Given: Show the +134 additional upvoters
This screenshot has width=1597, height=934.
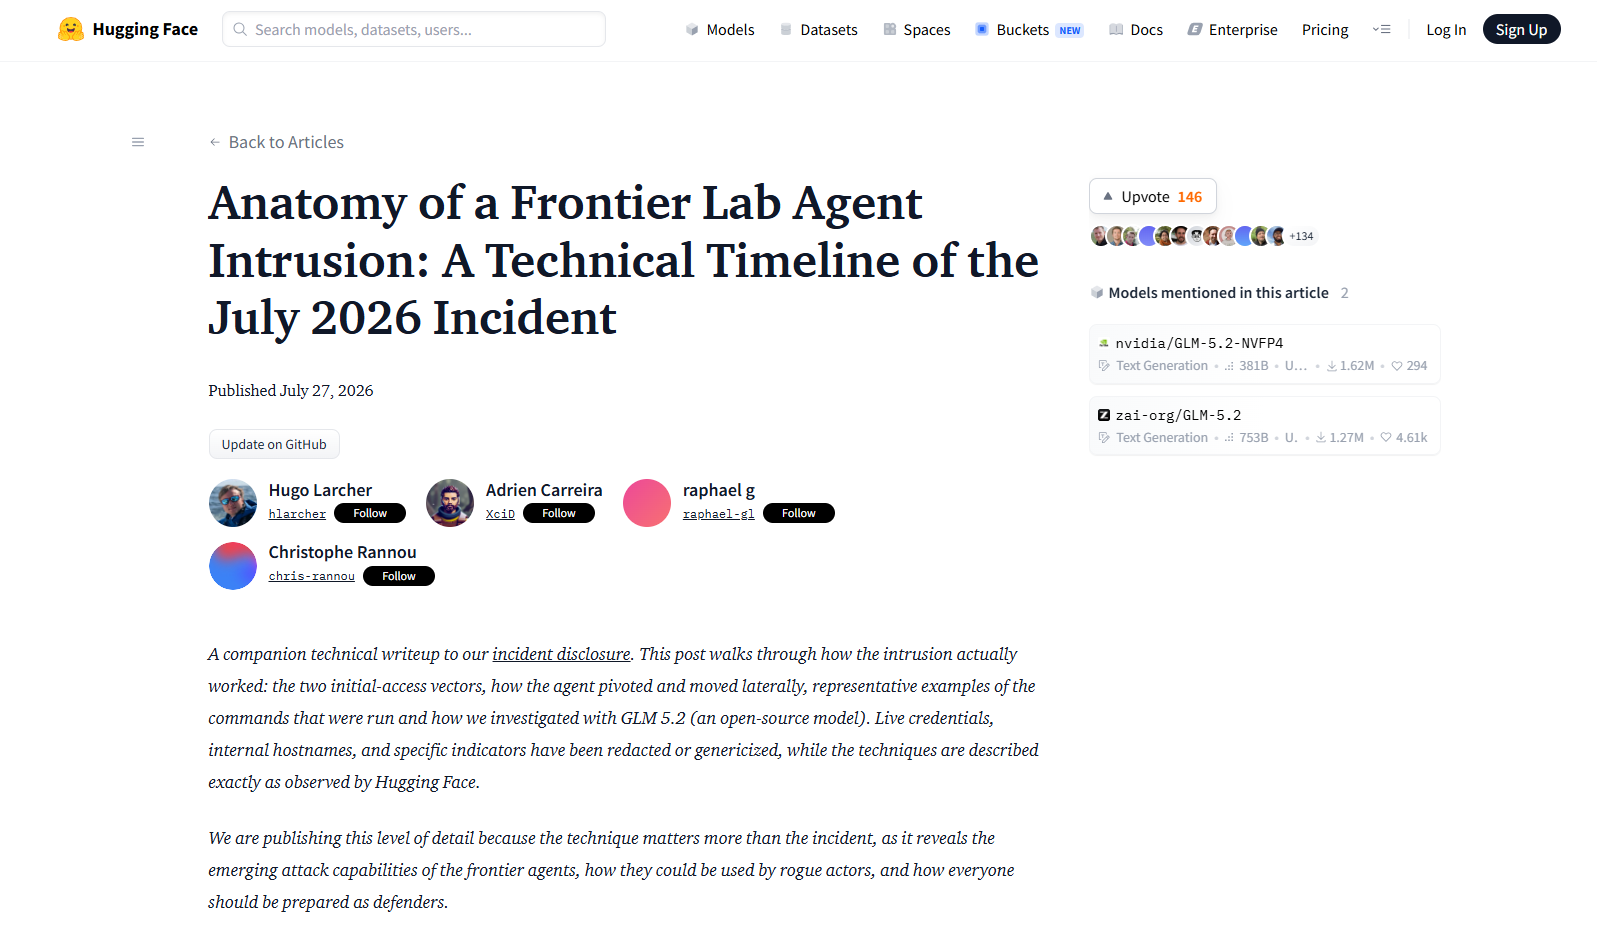Looking at the screenshot, I should (x=1301, y=236).
